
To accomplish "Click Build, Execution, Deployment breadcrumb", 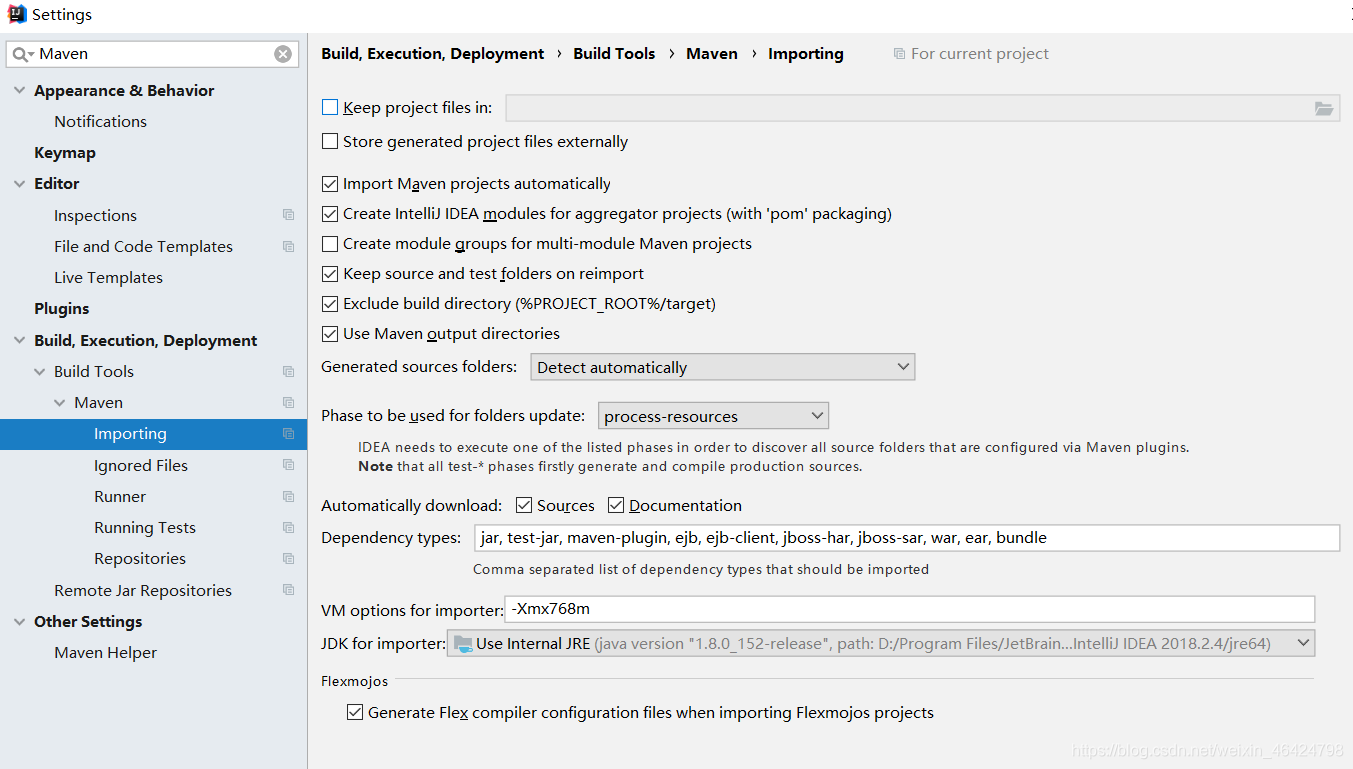I will [x=433, y=54].
